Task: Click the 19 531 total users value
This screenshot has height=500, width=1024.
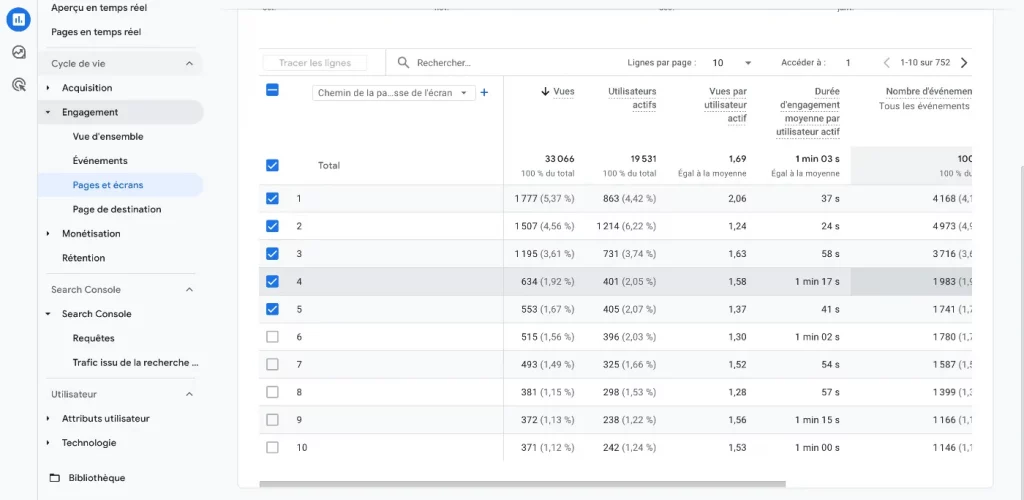Action: coord(641,159)
